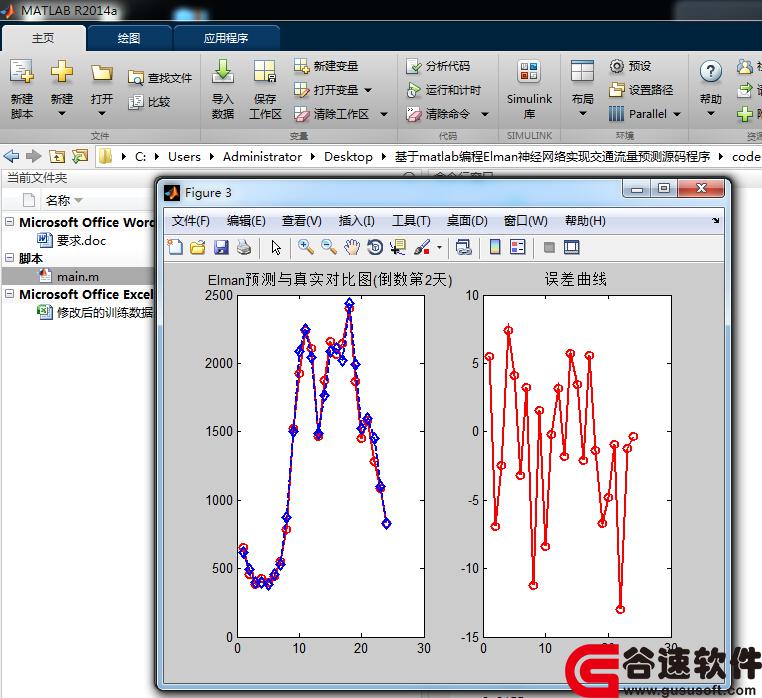Viewport: 762px width, 698px height.
Task: Save the figure with the floppy disk icon
Action: click(221, 247)
